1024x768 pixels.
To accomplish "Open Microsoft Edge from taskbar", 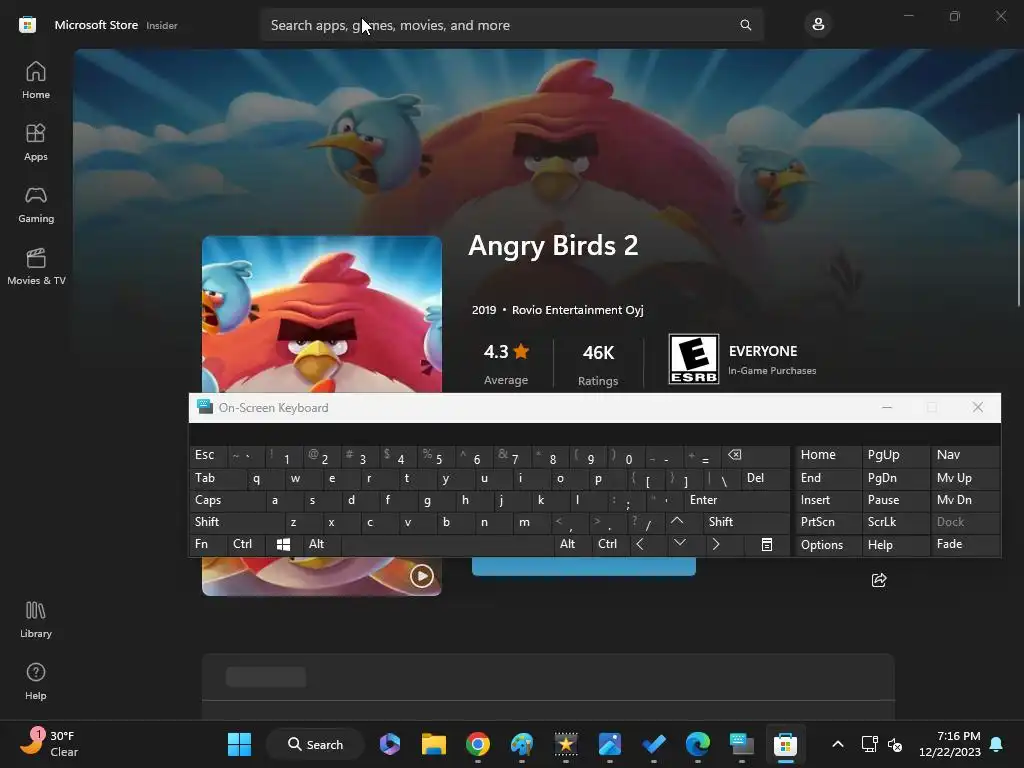I will coord(697,744).
